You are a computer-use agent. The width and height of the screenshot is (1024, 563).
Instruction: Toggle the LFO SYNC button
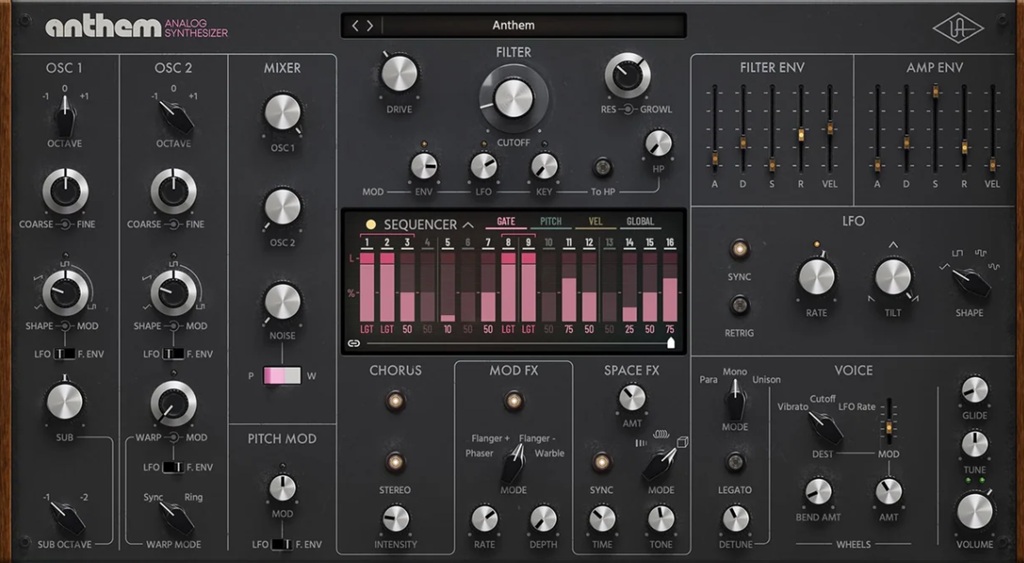pyautogui.click(x=739, y=249)
